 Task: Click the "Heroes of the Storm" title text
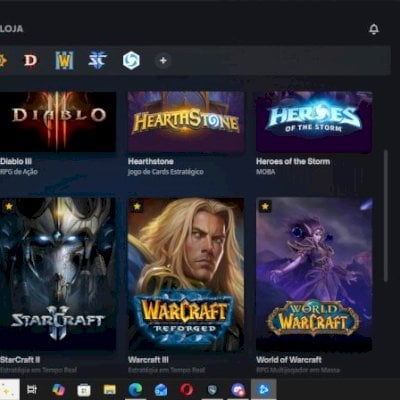tap(293, 162)
